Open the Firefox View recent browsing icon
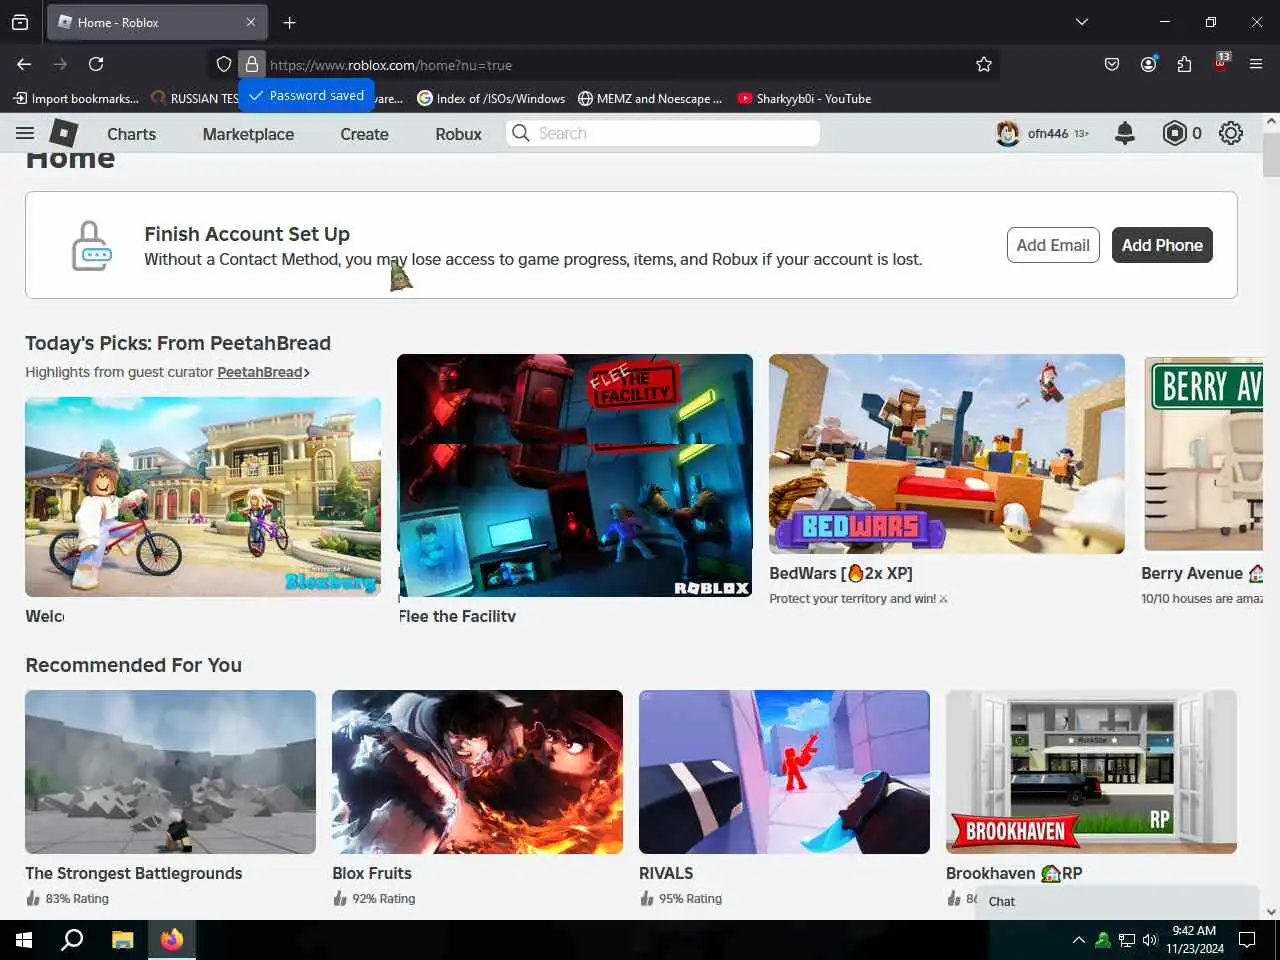1280x960 pixels. 20,22
